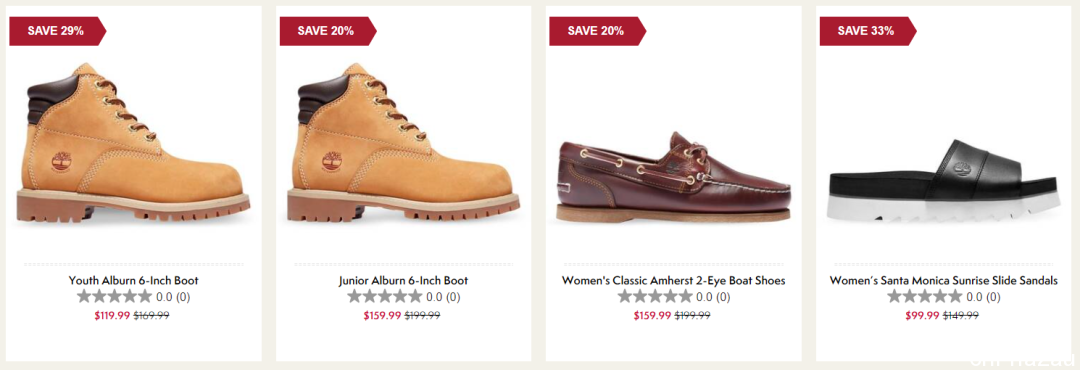
Task: Open Women's Classic Amherst 2-Eye Boat Shoes link
Action: (674, 281)
